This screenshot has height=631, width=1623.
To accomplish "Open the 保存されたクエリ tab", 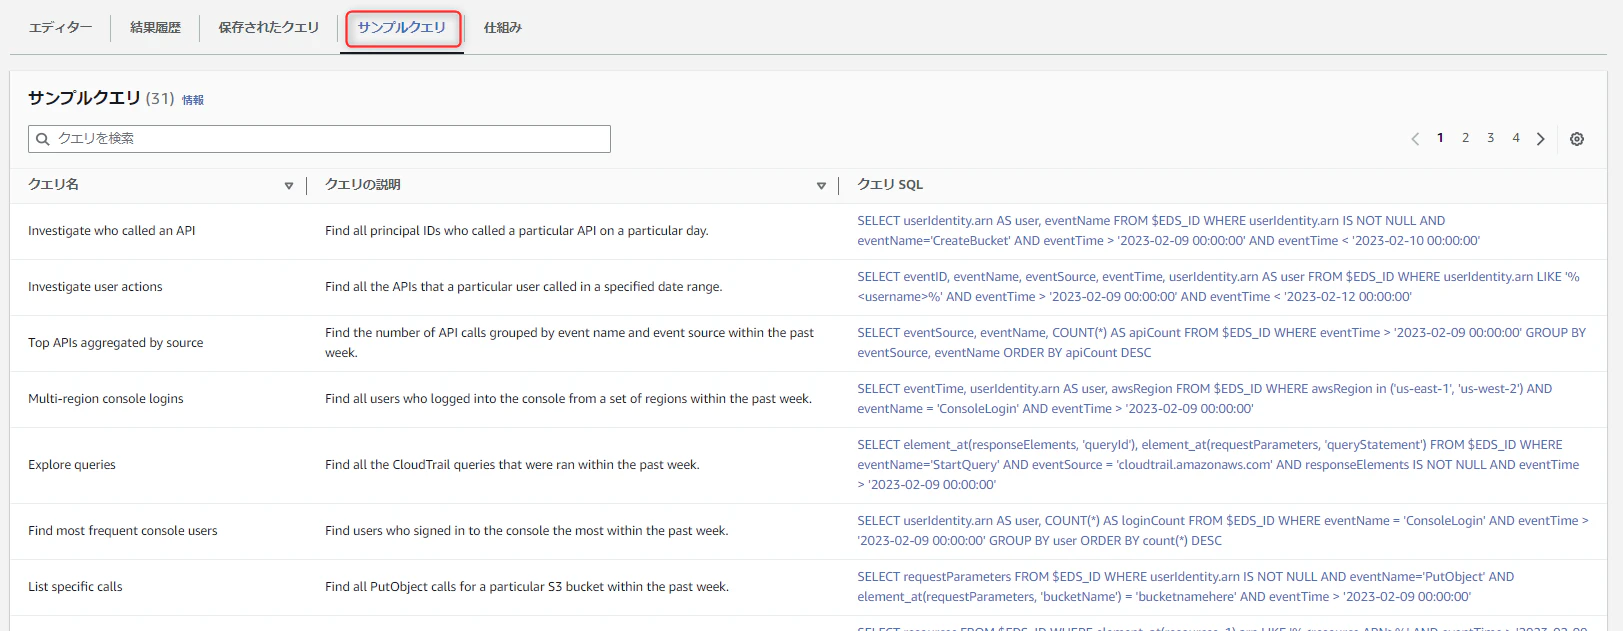I will coord(268,28).
